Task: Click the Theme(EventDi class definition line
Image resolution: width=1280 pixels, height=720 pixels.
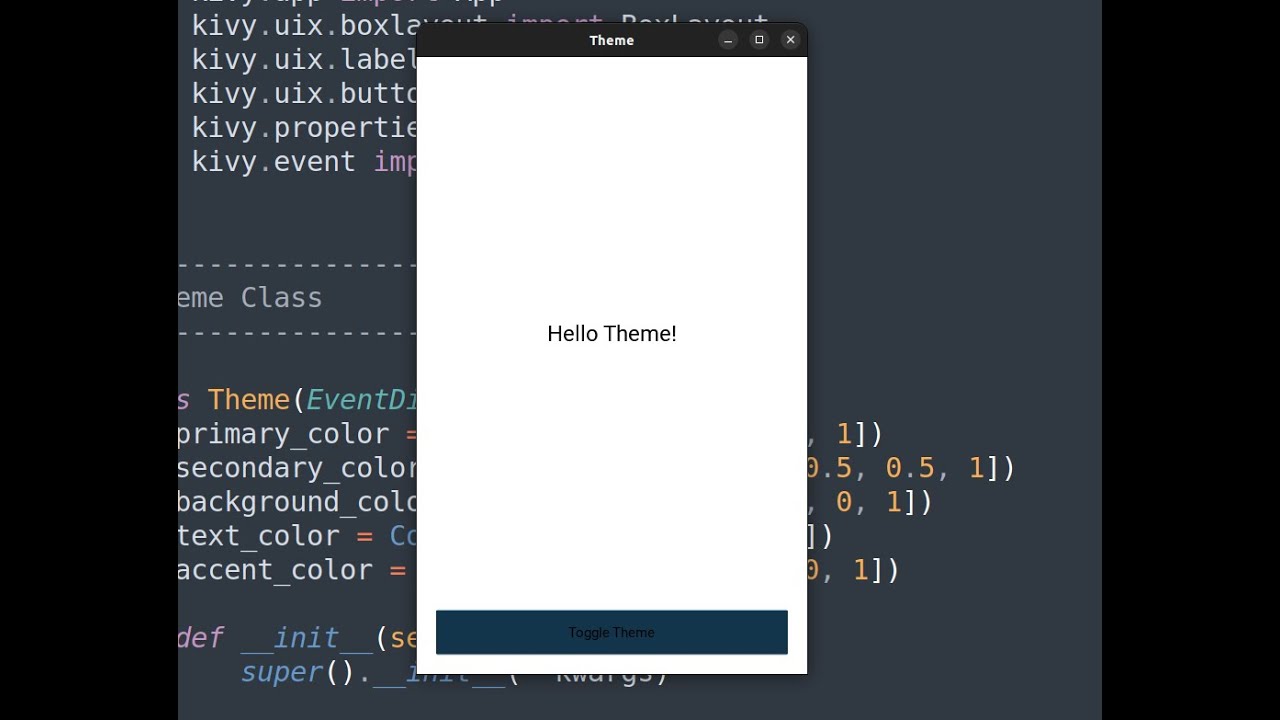Action: [x=297, y=400]
